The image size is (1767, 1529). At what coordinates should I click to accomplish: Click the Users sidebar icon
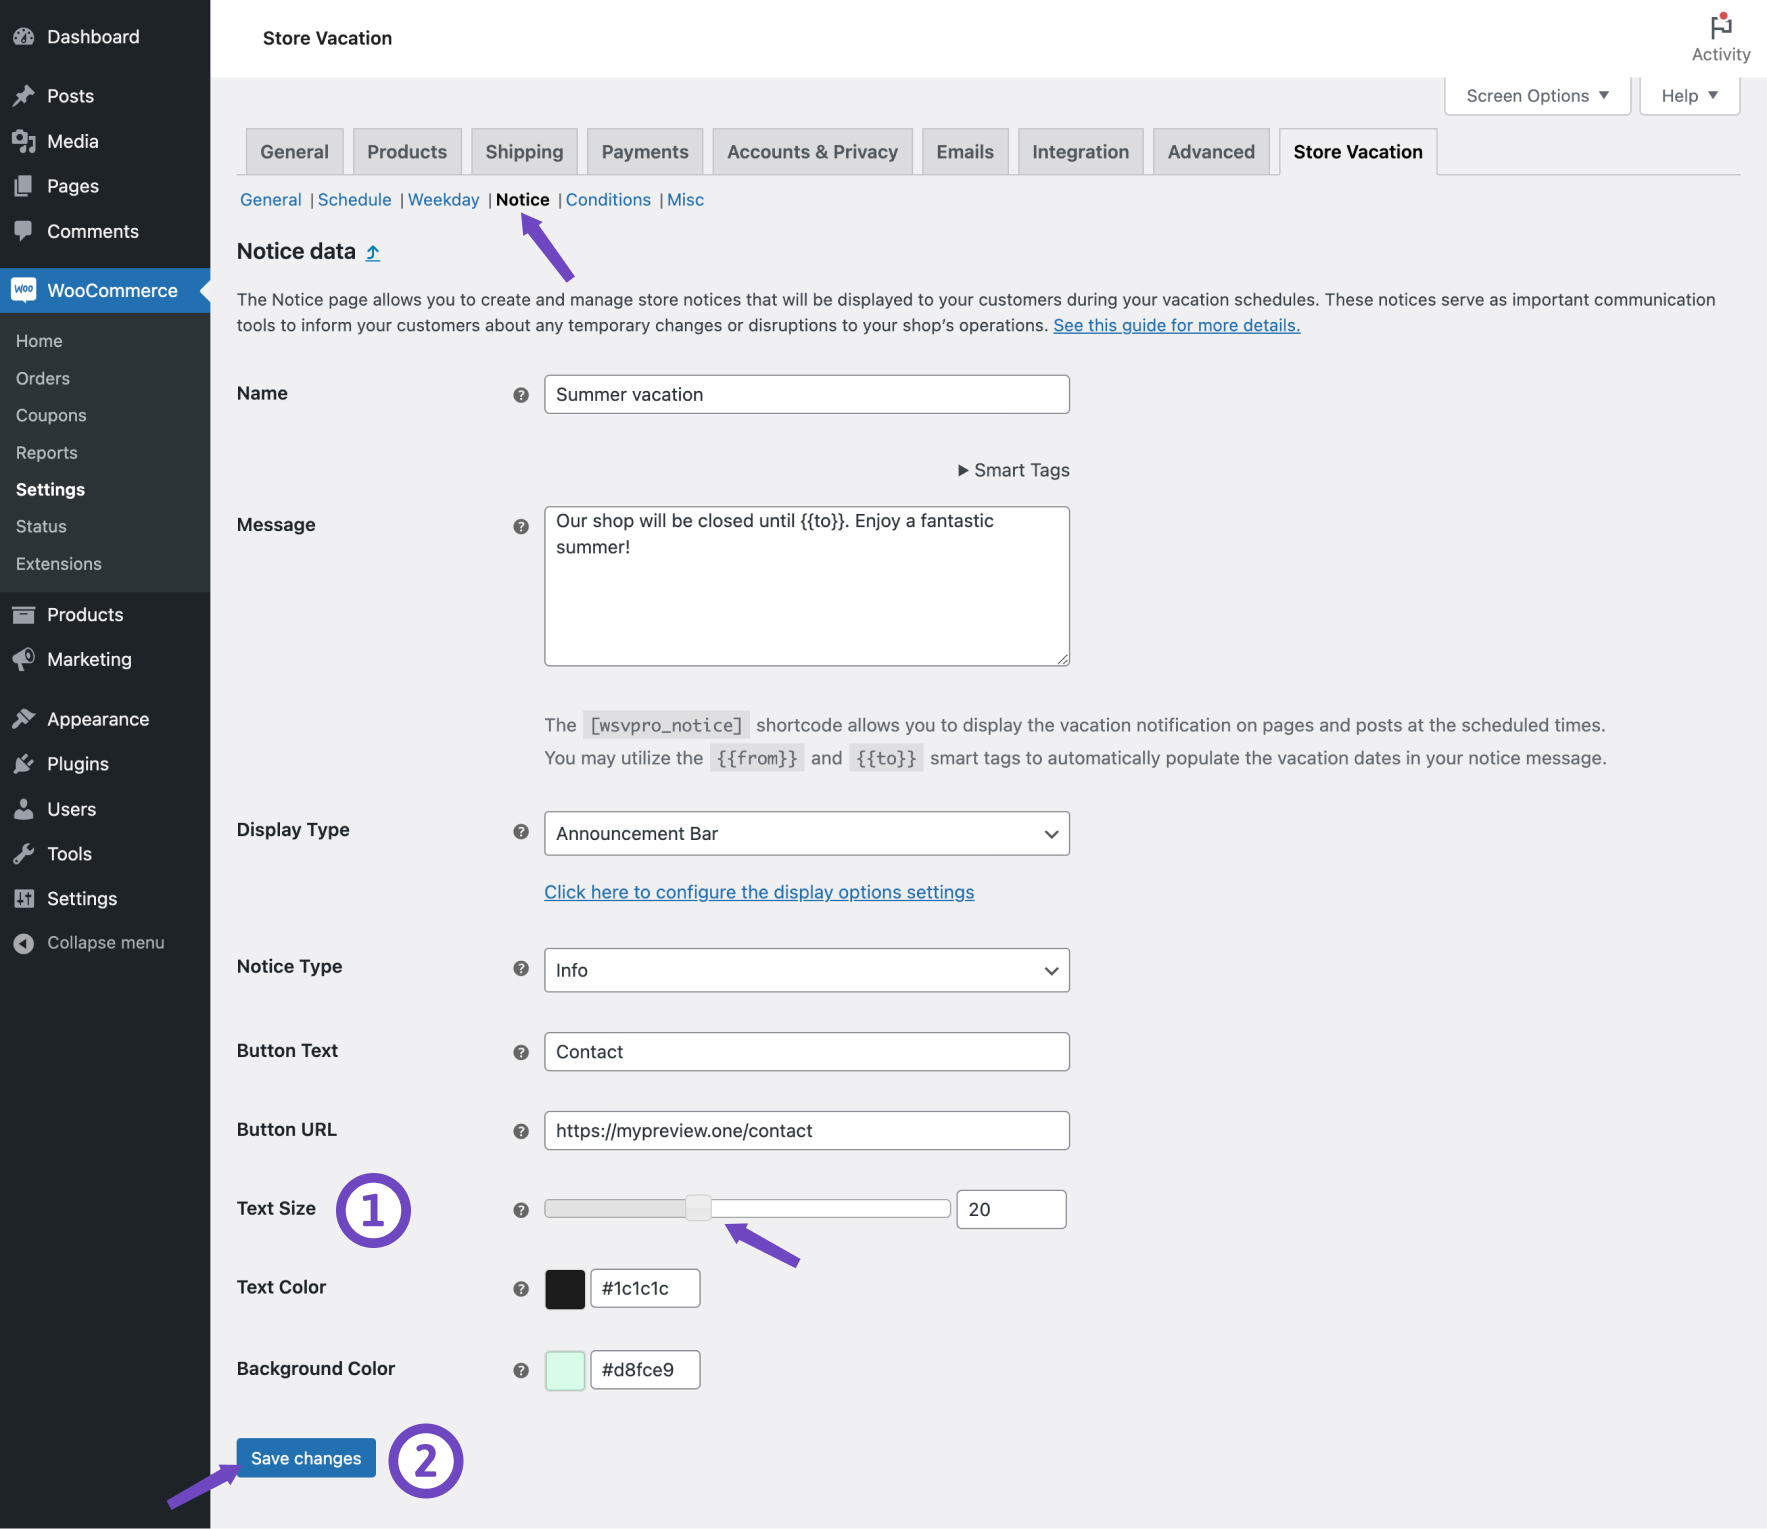pos(24,809)
